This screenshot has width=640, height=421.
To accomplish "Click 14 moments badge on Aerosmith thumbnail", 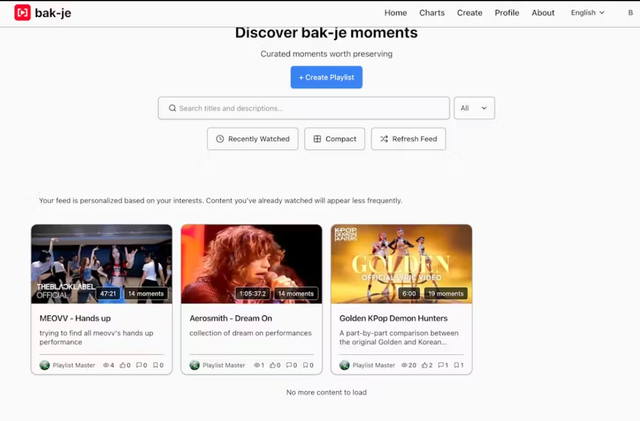I will pos(296,293).
